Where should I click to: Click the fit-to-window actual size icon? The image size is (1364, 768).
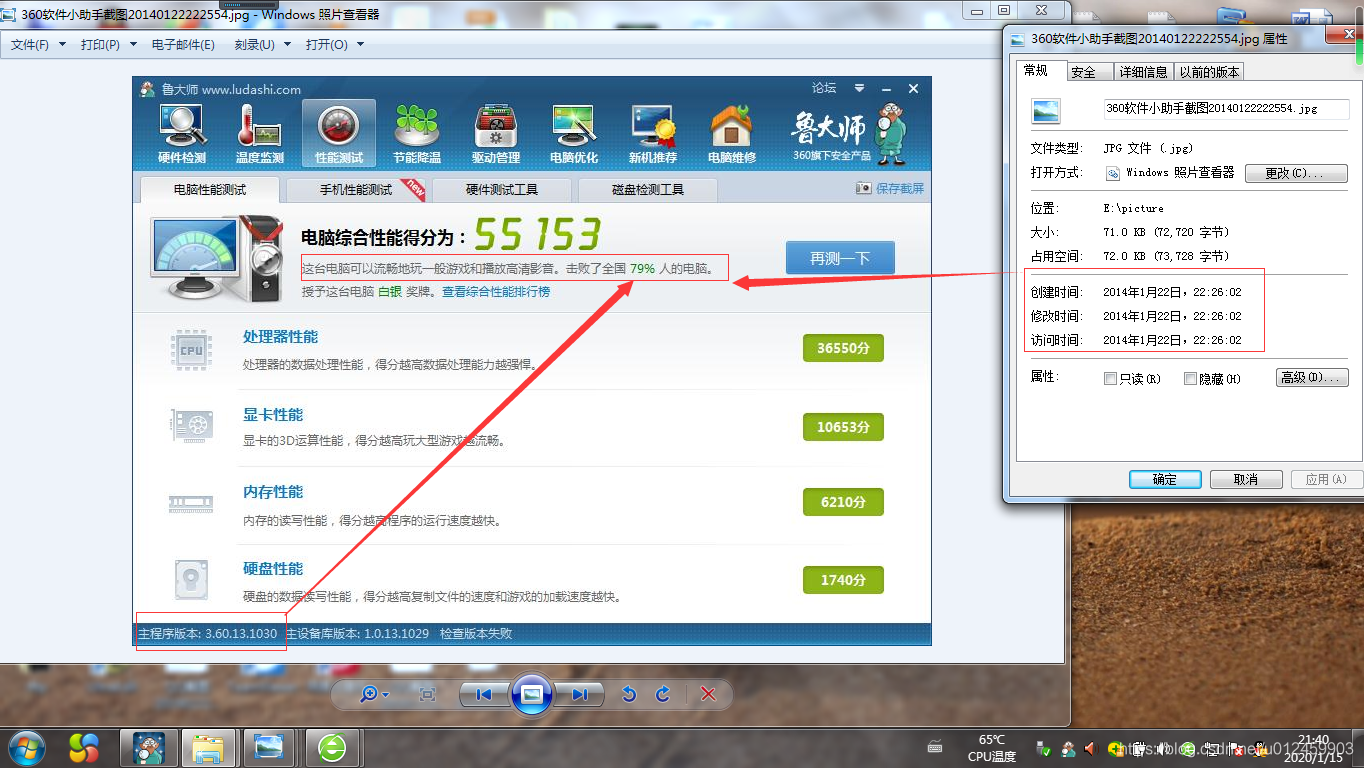[427, 694]
